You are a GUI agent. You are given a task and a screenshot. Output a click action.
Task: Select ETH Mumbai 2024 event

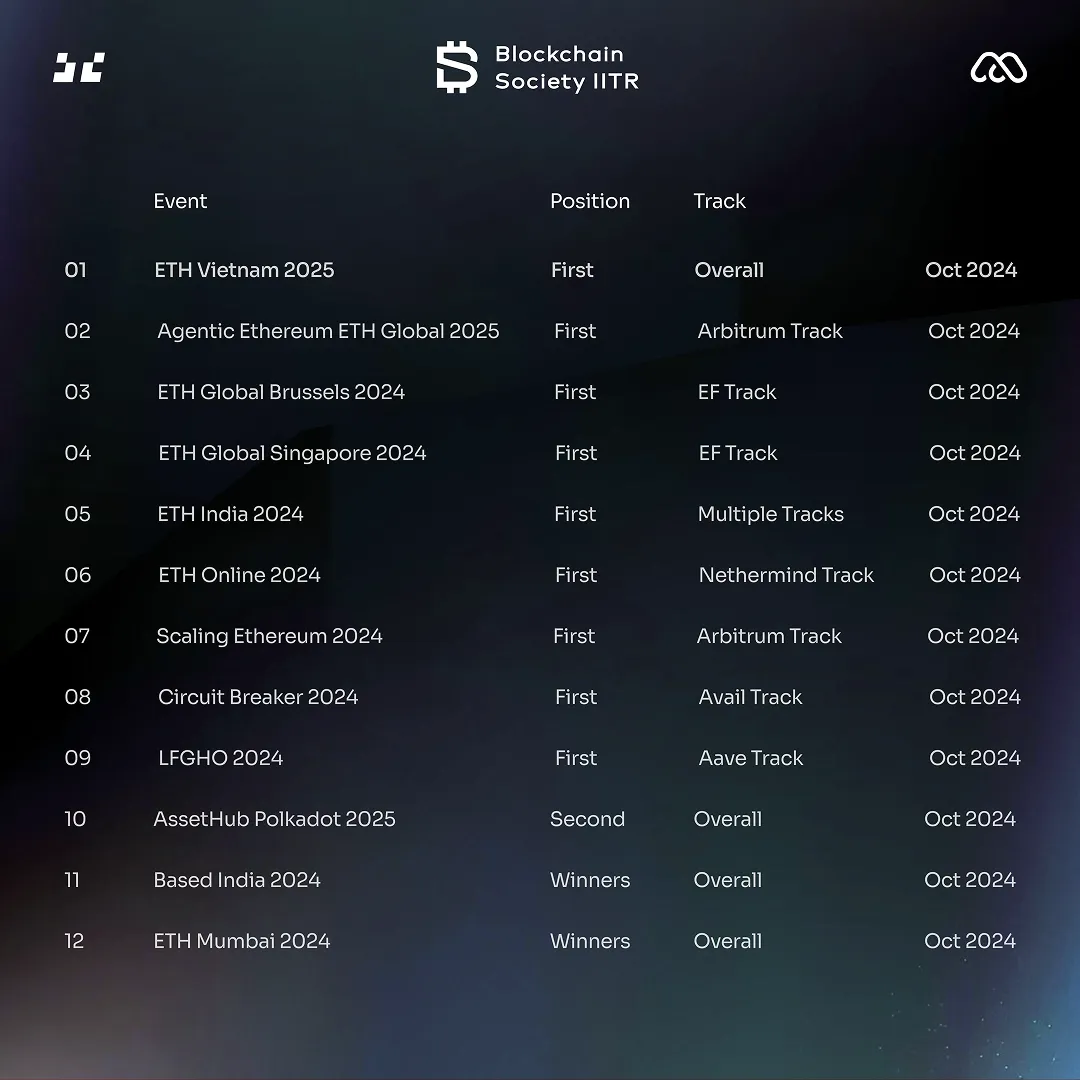(241, 941)
